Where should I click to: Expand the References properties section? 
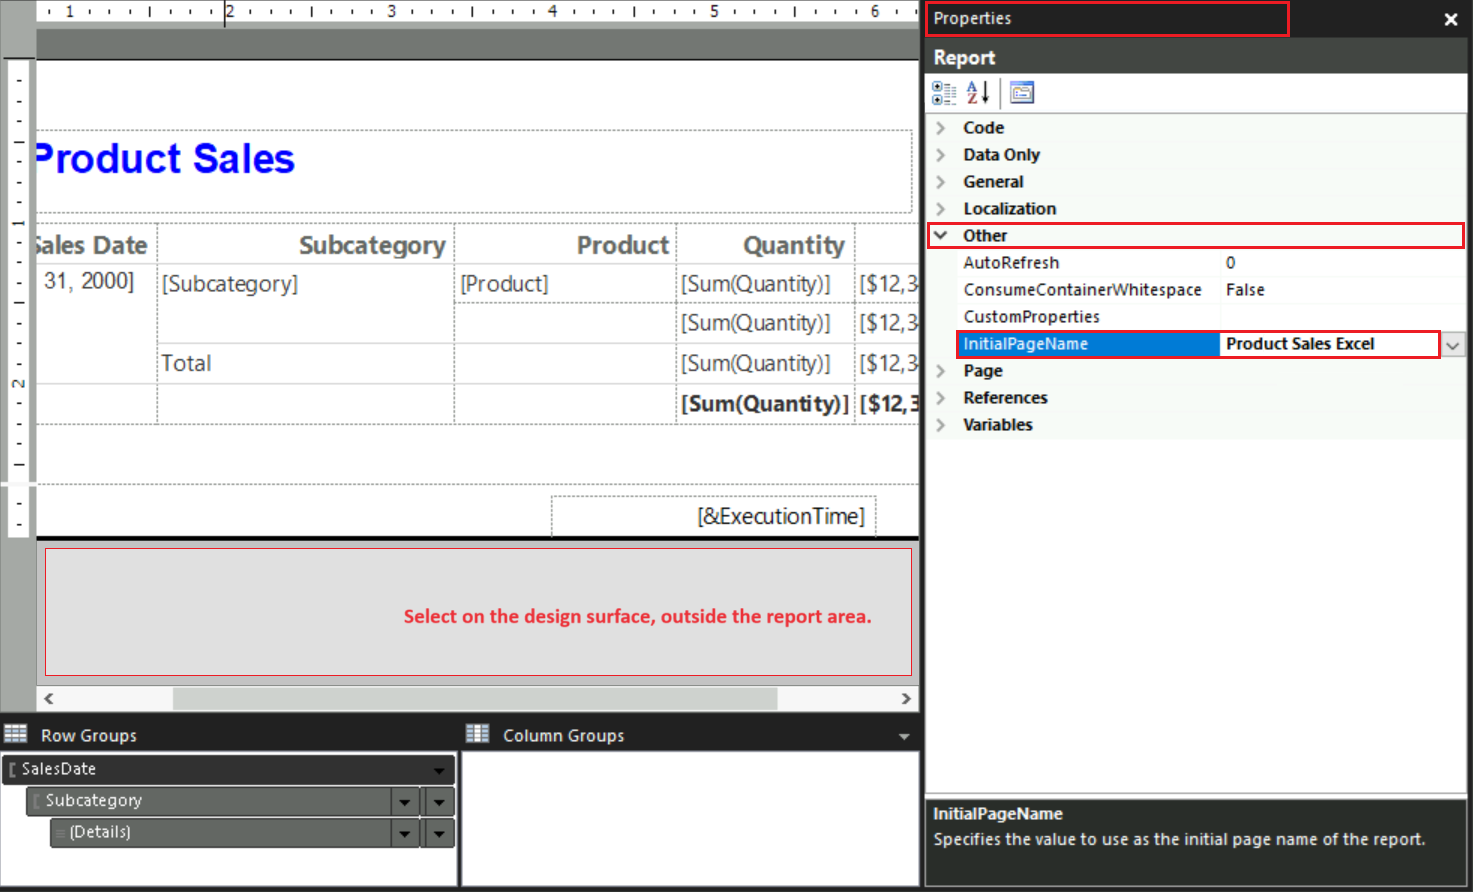click(941, 397)
